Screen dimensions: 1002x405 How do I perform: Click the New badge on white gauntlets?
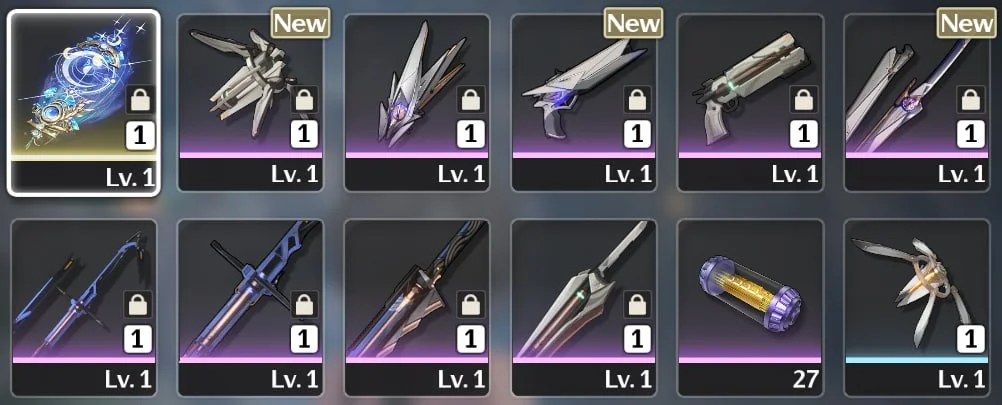click(x=300, y=24)
